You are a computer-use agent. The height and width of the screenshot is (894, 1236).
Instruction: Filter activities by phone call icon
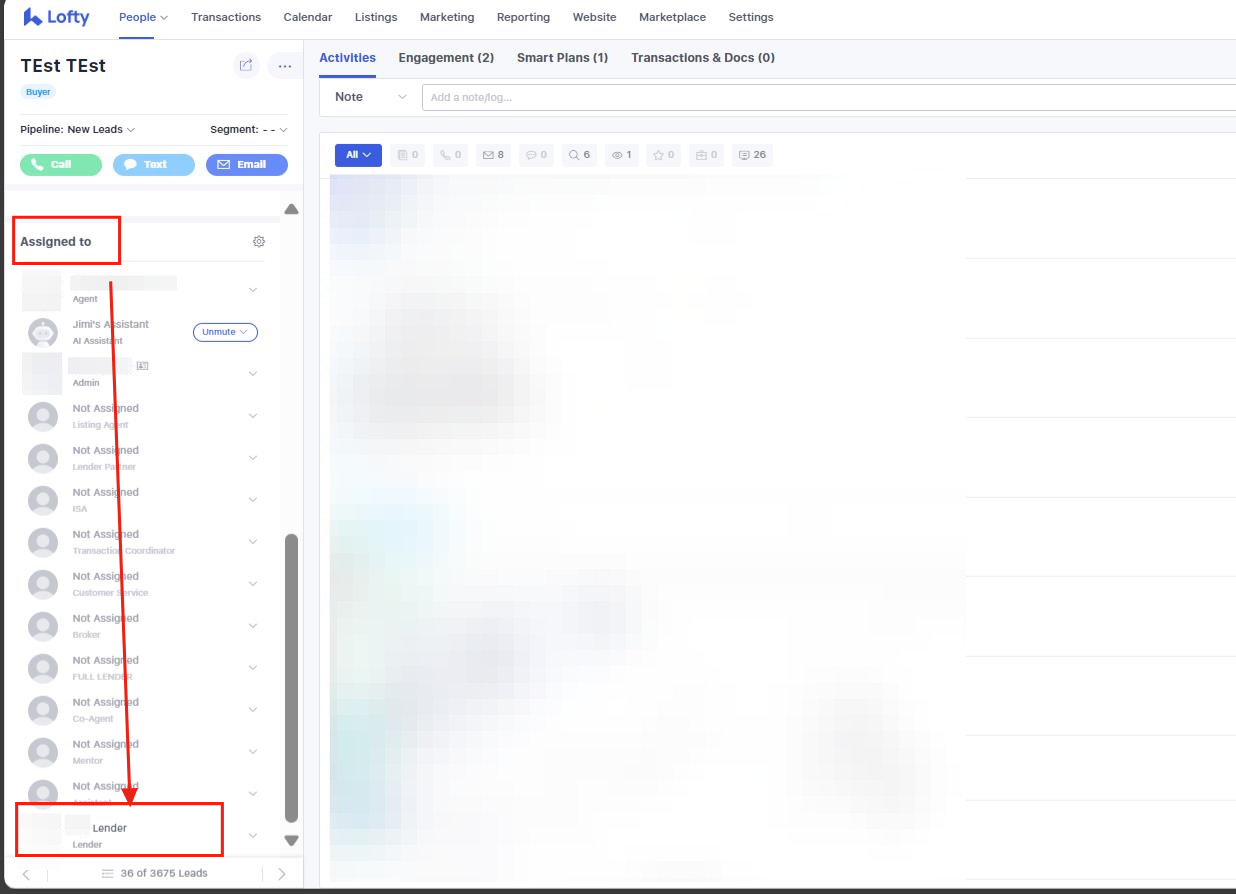[450, 155]
